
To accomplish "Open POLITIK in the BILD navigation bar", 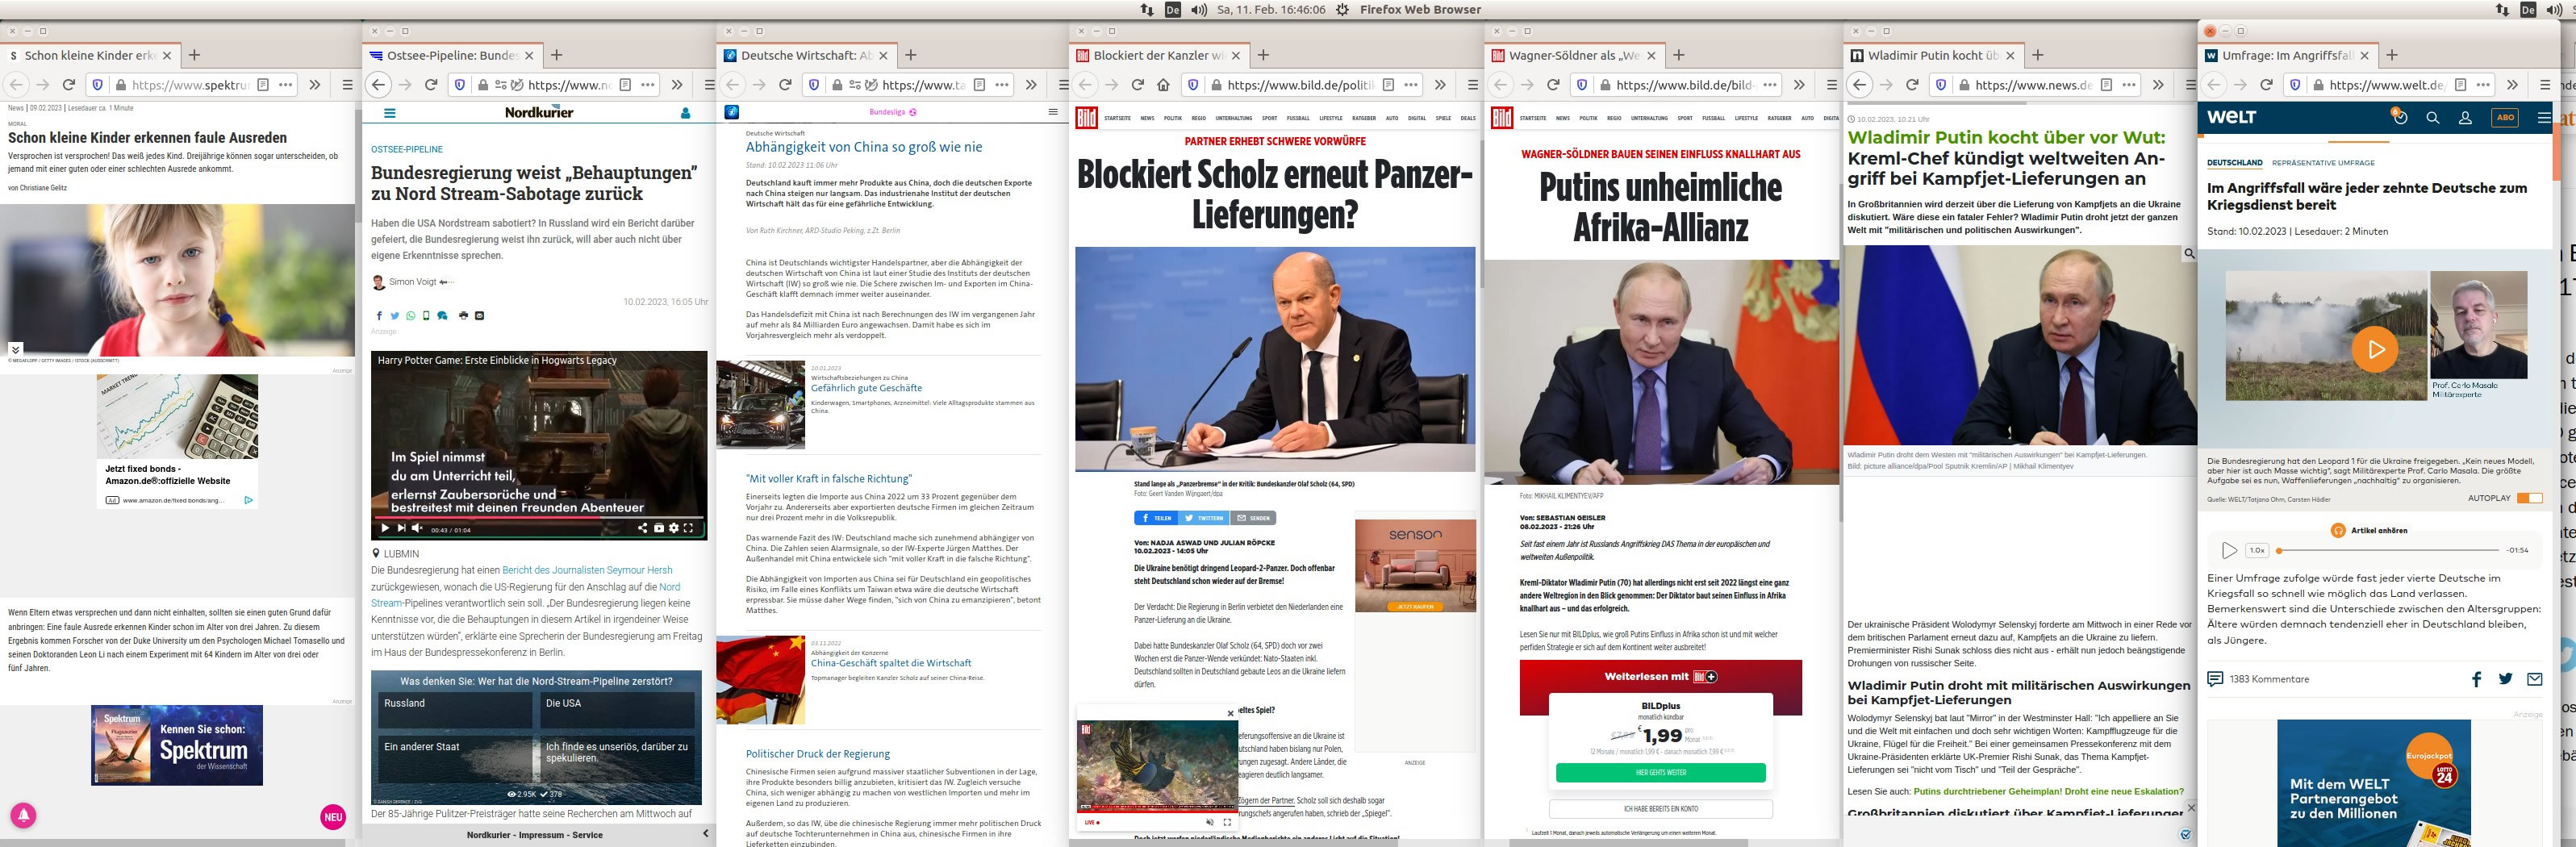I will tap(1173, 118).
